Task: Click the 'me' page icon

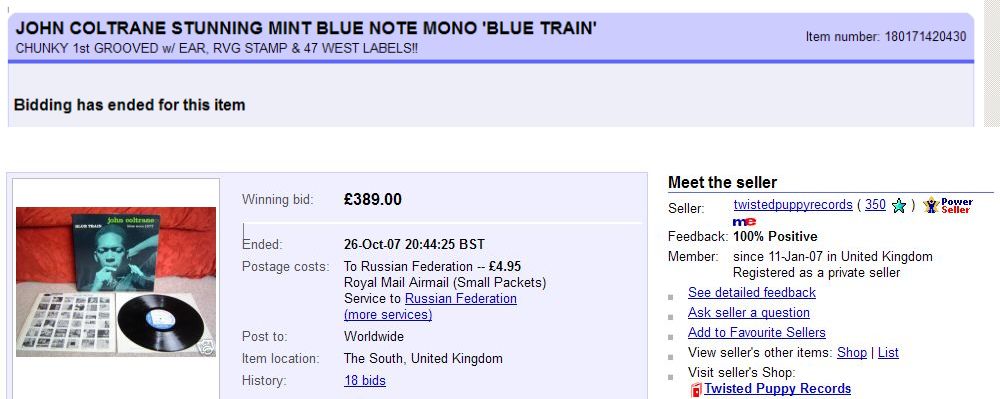Action: (744, 222)
